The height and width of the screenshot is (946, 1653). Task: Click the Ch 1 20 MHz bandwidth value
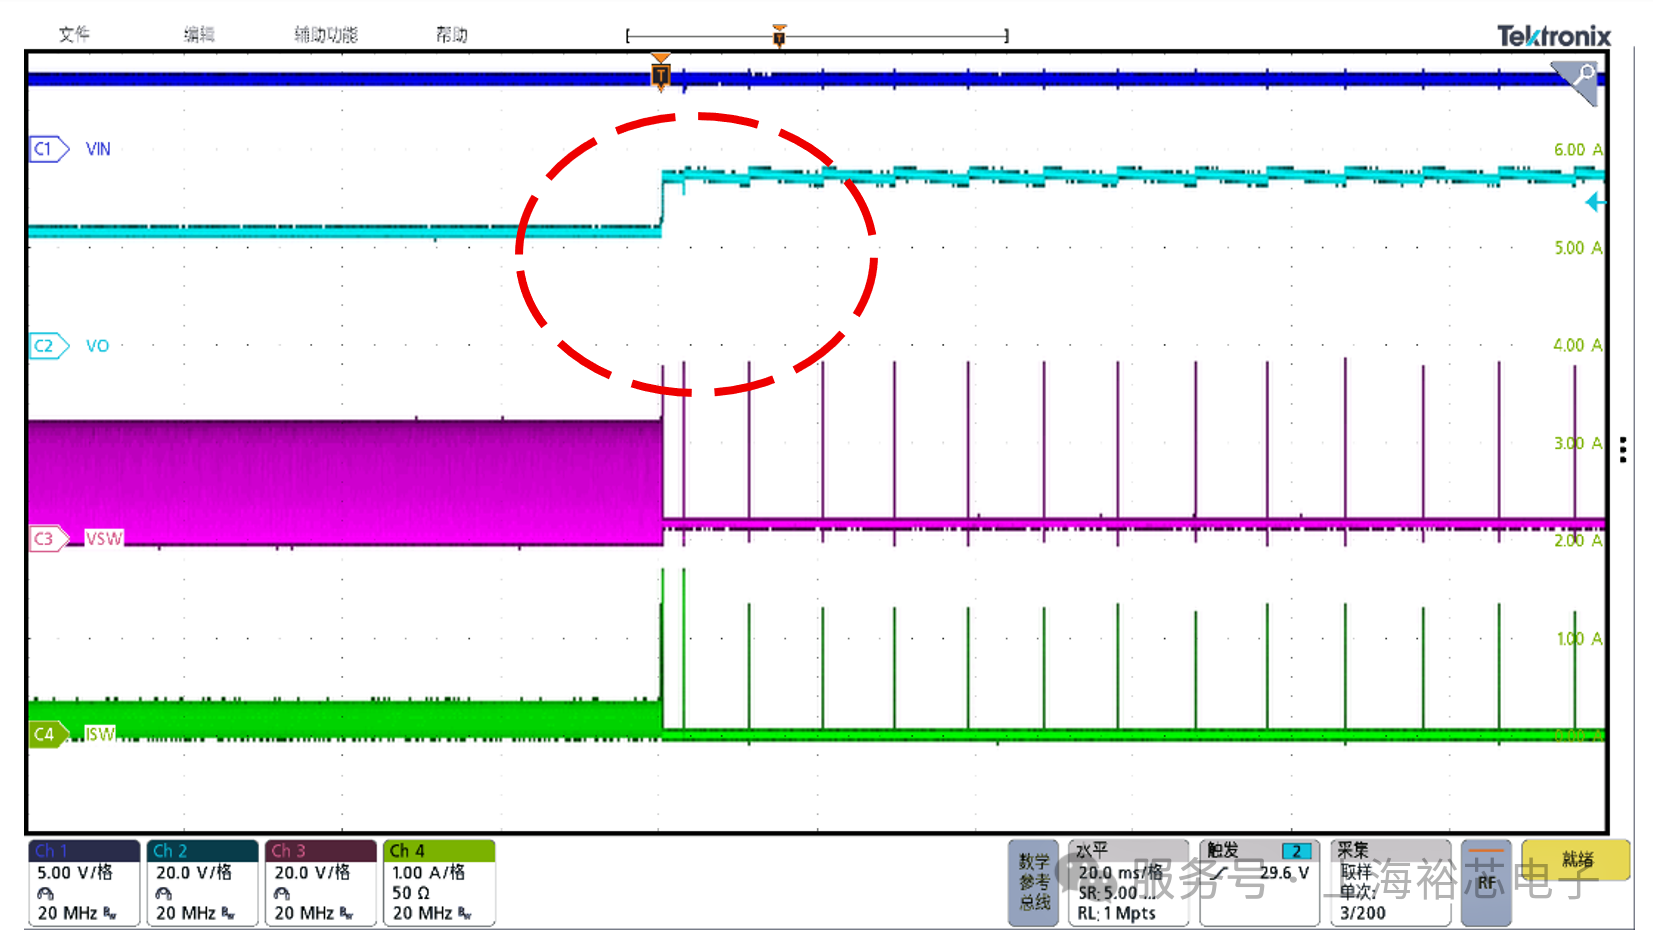(x=67, y=913)
